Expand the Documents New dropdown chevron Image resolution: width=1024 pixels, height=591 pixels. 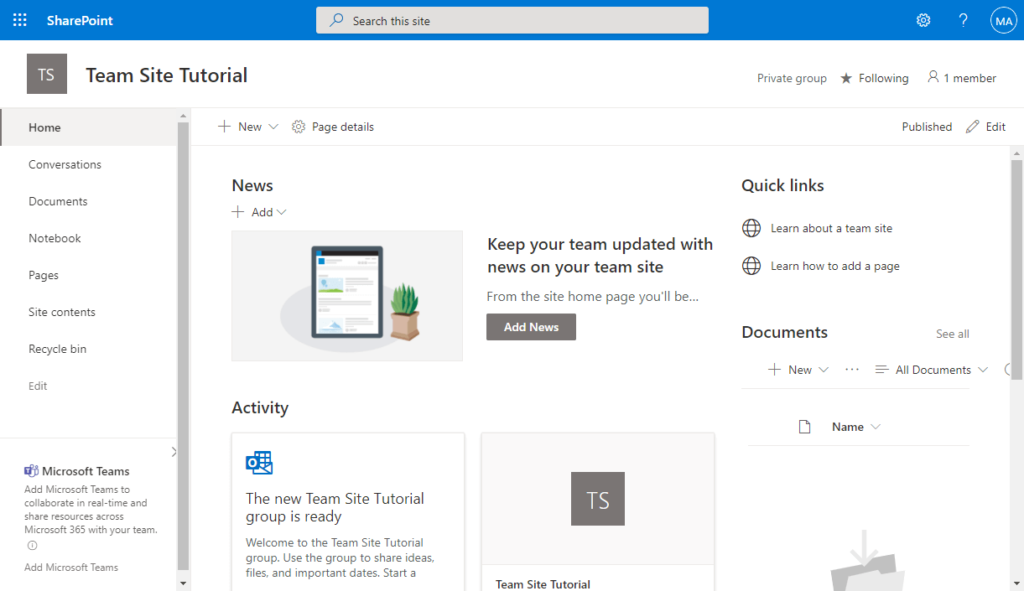[824, 370]
